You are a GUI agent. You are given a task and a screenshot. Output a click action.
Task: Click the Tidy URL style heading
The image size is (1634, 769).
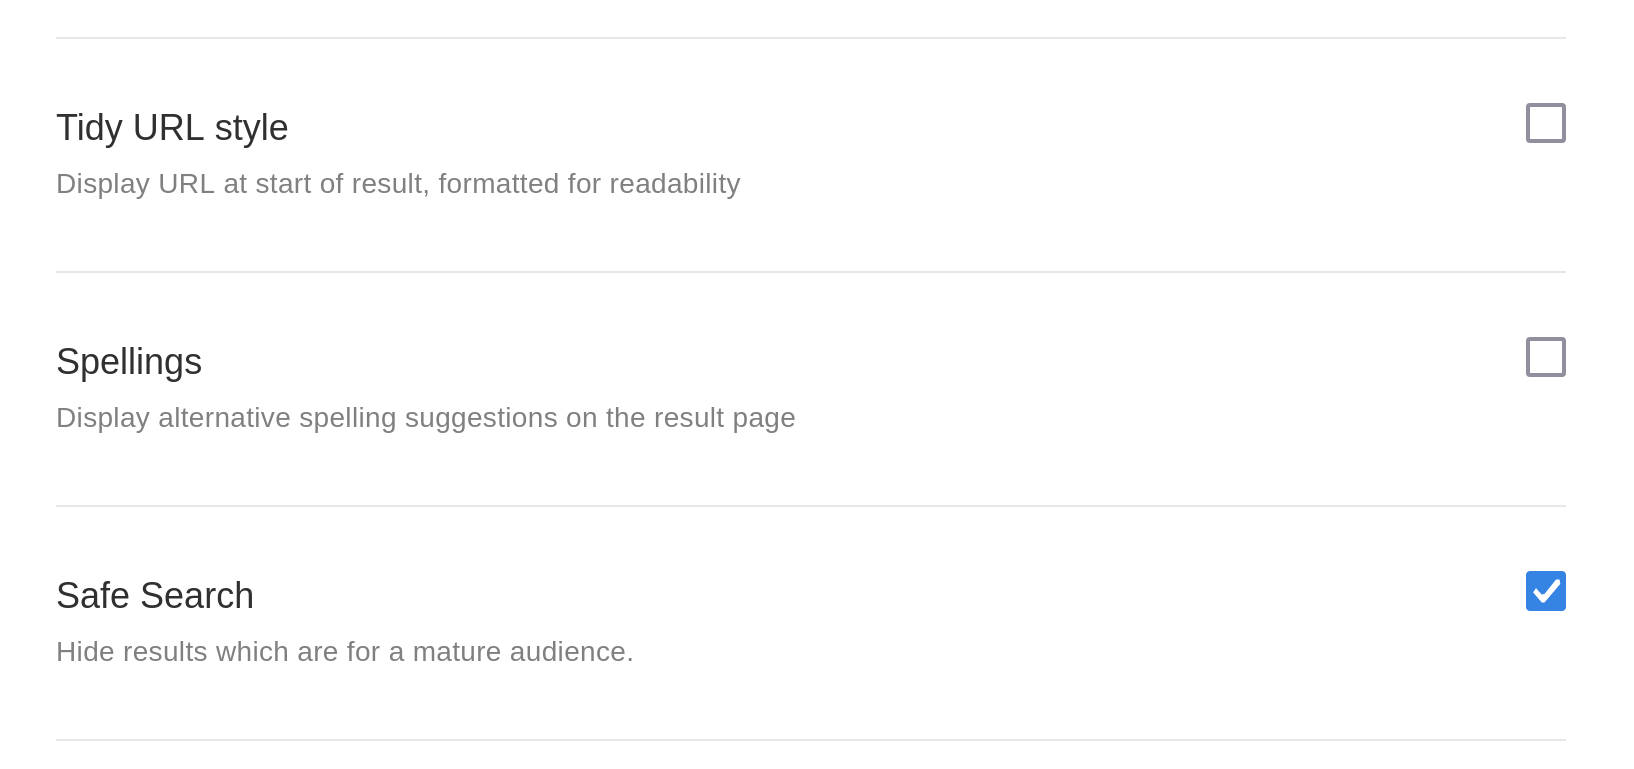[x=171, y=127]
